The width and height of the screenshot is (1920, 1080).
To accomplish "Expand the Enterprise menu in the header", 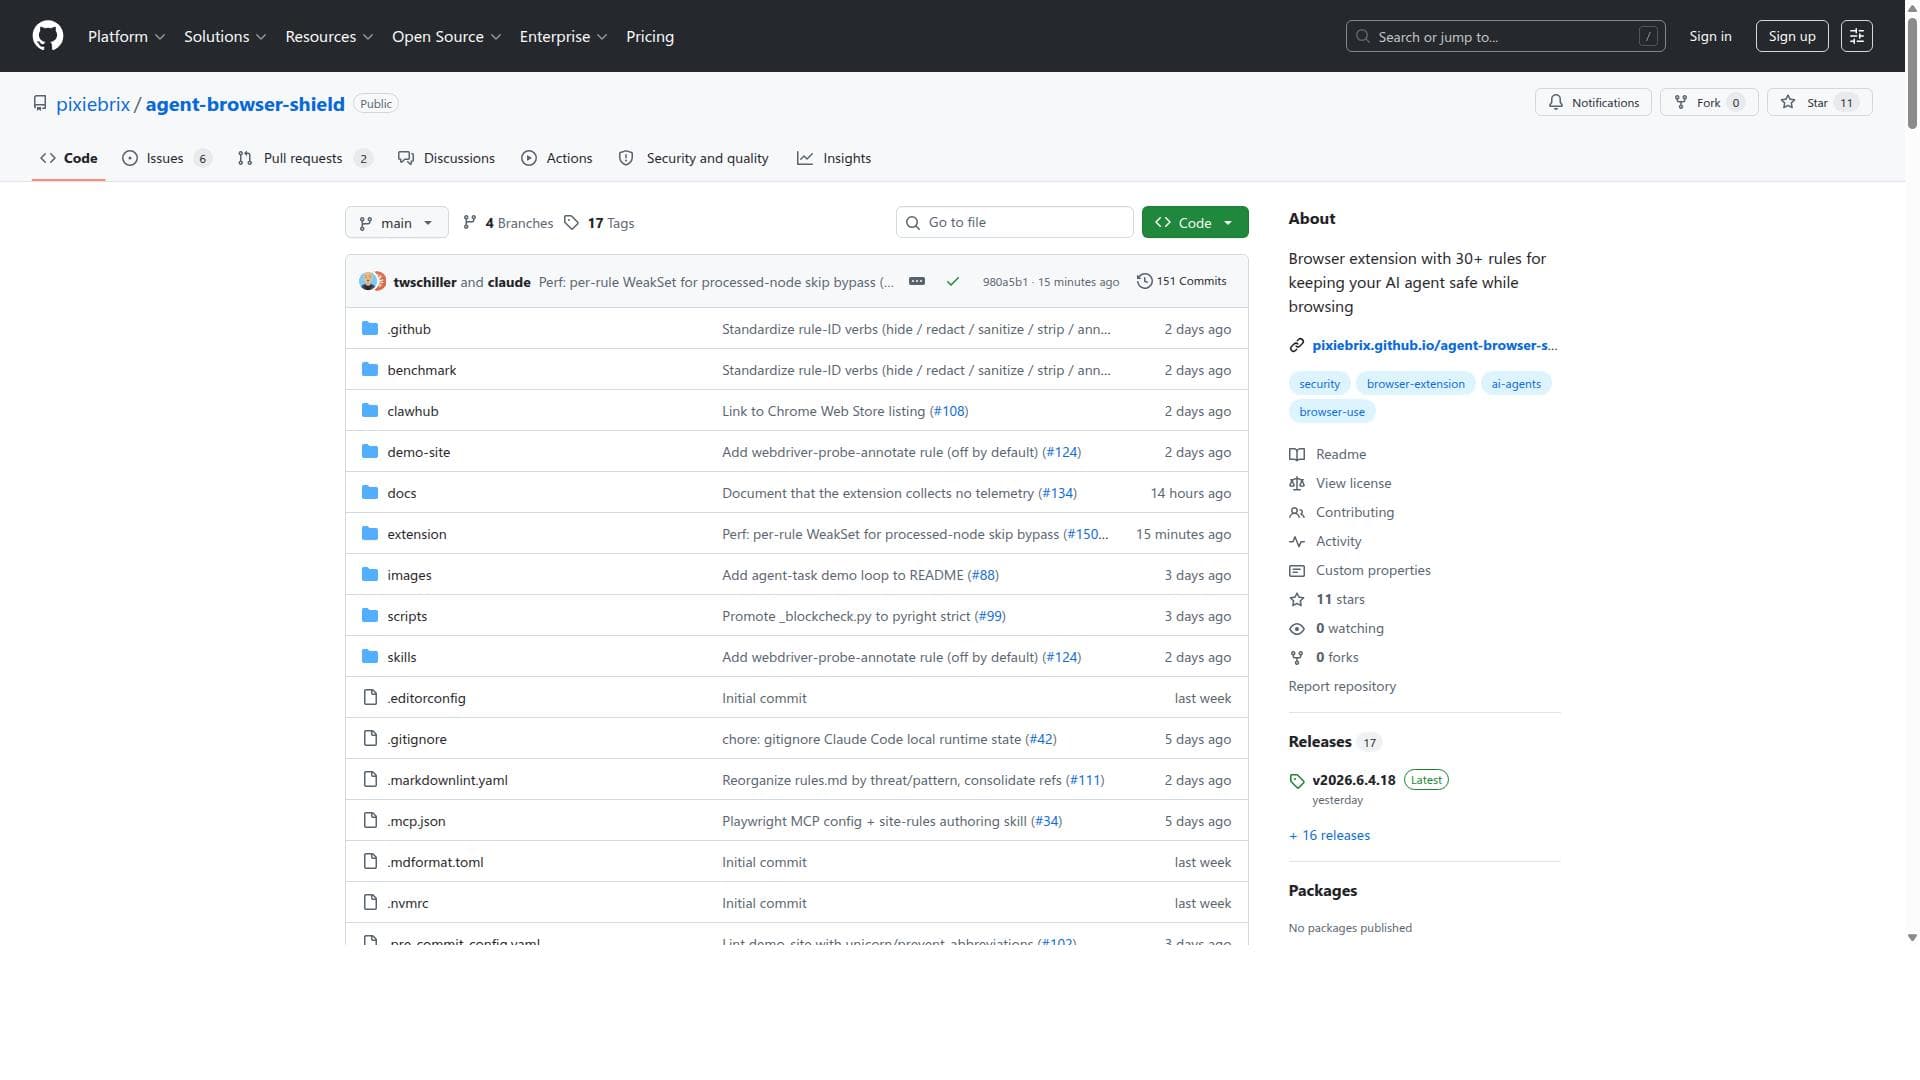I will [563, 36].
